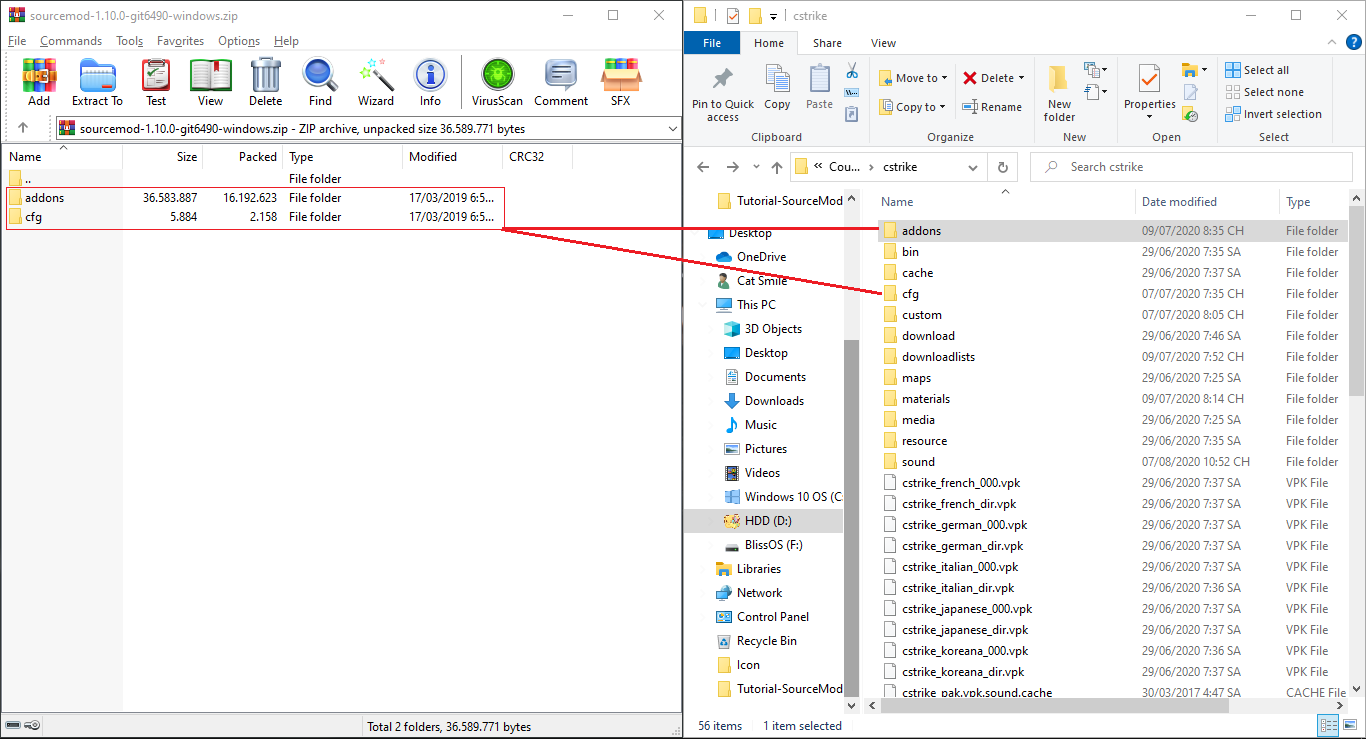This screenshot has width=1366, height=739.
Task: Open the Properties ribbon button
Action: (1150, 91)
